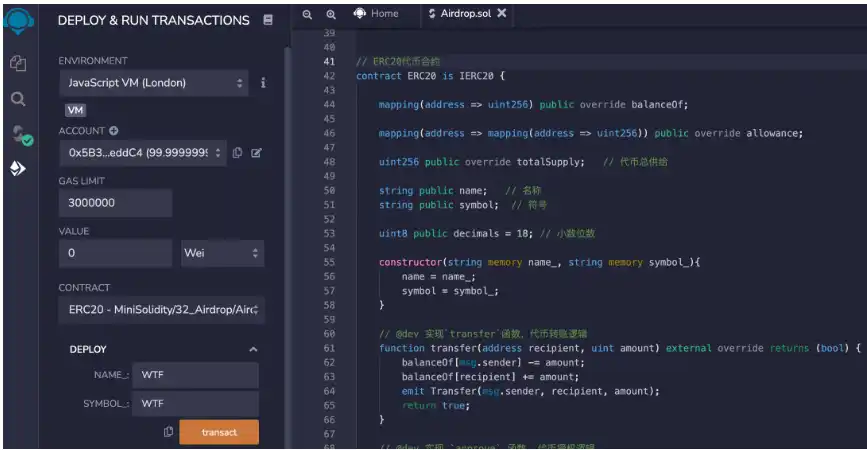Viewport: 867px width, 450px height.
Task: Click line number 42 in gutter
Action: coord(330,76)
